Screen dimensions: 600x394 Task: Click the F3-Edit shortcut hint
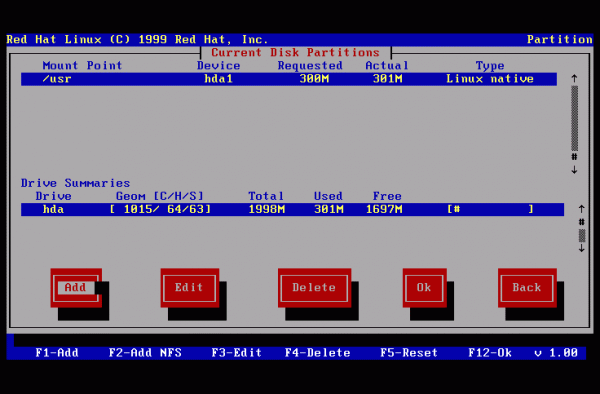237,353
